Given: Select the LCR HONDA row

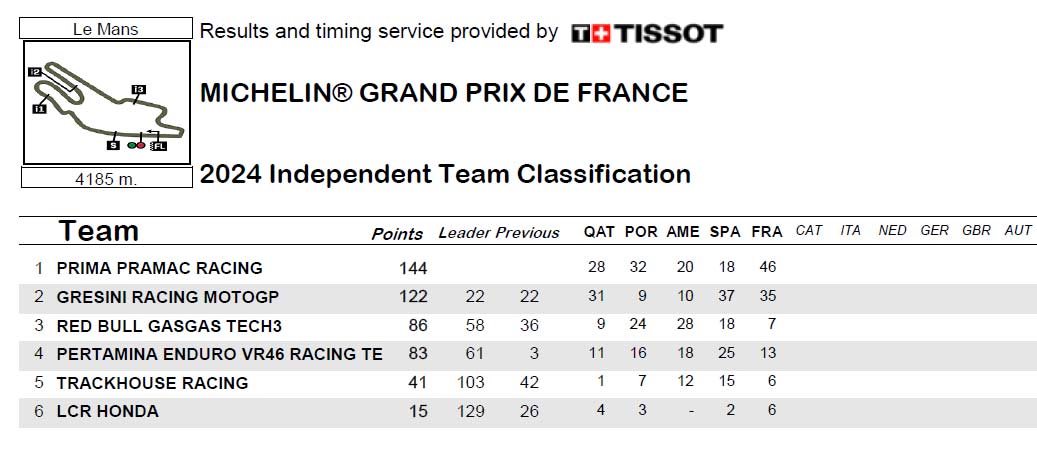Looking at the screenshot, I should (x=528, y=411).
